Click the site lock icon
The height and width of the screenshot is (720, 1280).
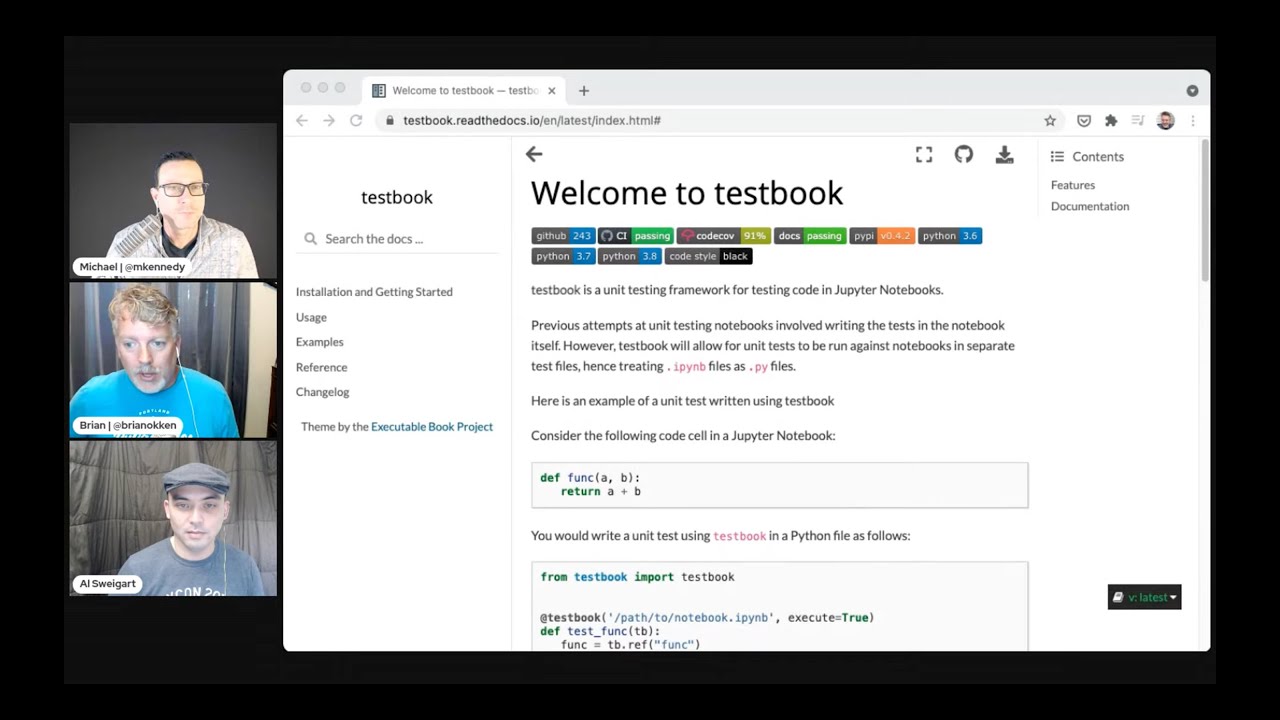point(390,120)
